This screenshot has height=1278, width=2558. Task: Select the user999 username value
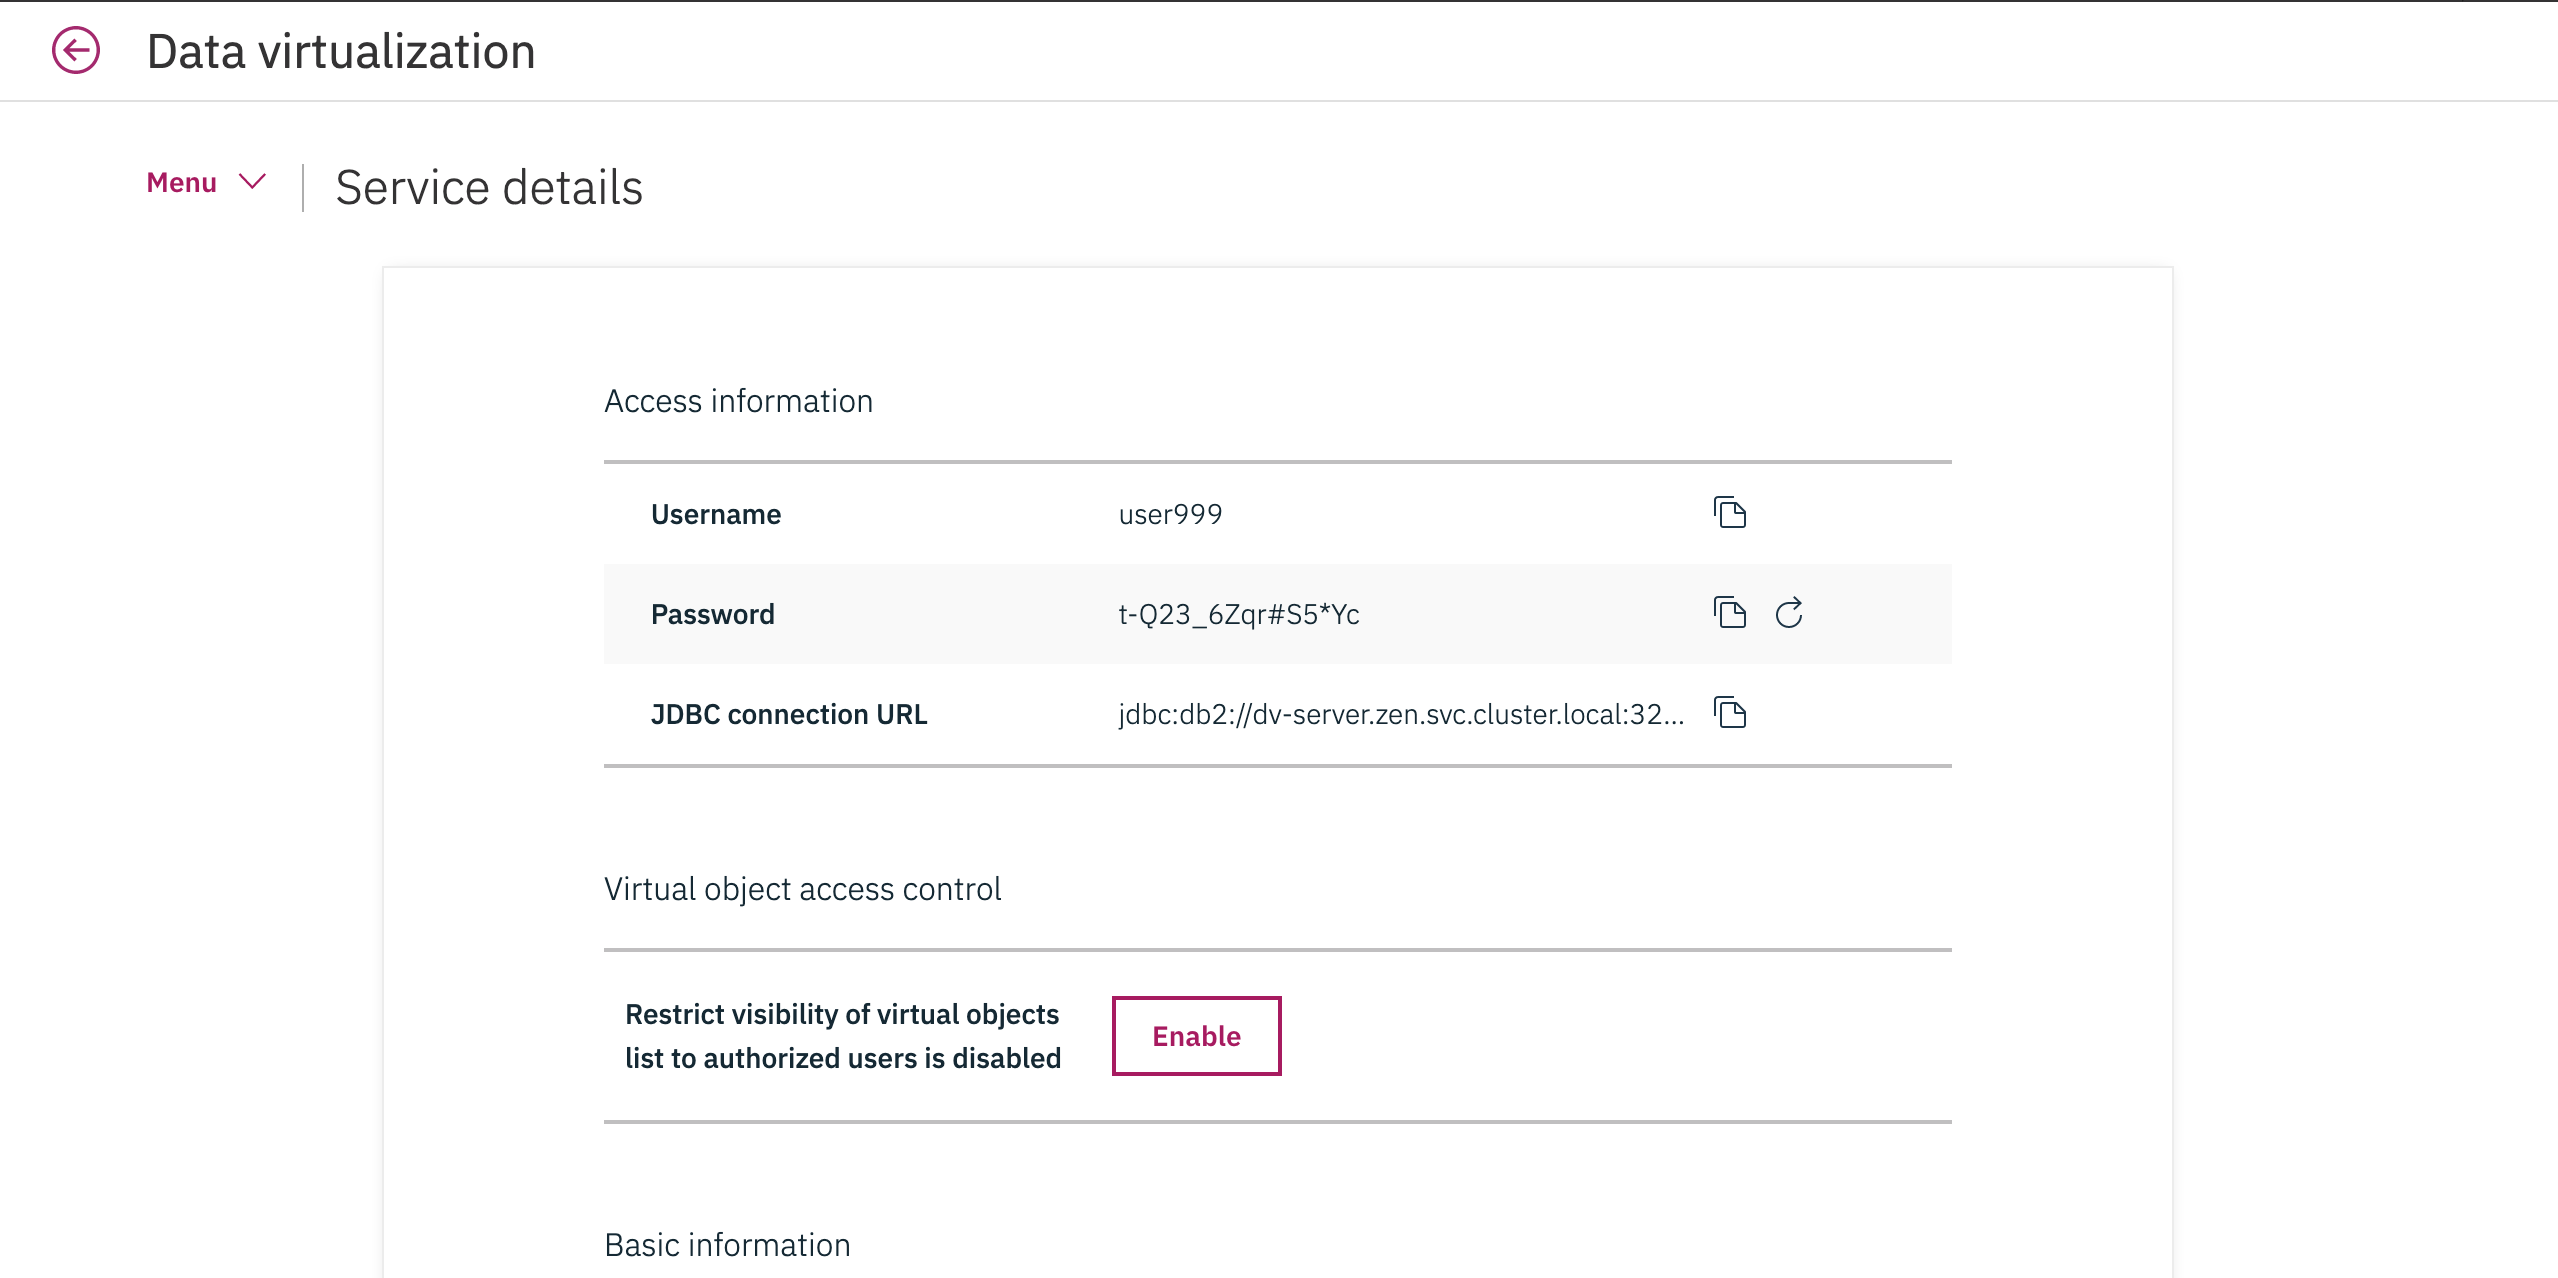pyautogui.click(x=1170, y=514)
